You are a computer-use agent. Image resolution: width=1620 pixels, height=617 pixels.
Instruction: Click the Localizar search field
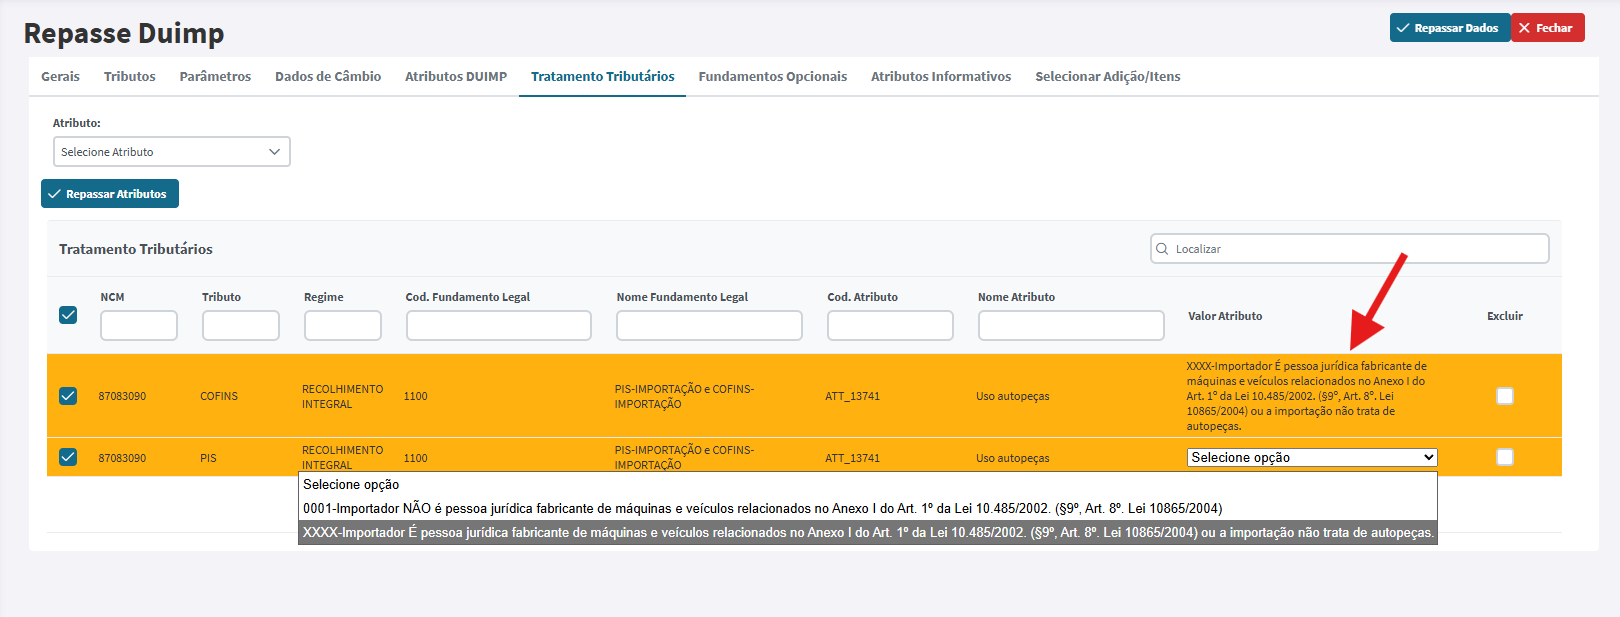[1350, 249]
